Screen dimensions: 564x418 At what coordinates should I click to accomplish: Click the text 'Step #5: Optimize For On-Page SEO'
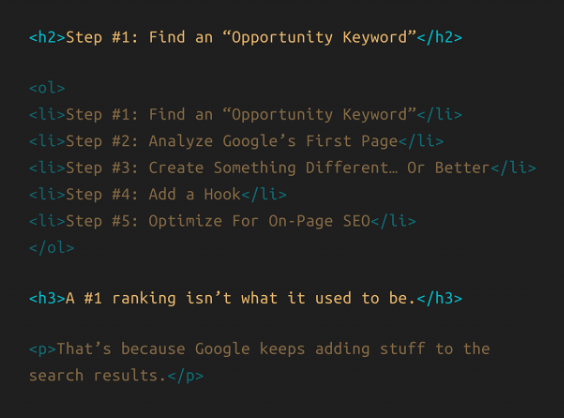pos(218,221)
